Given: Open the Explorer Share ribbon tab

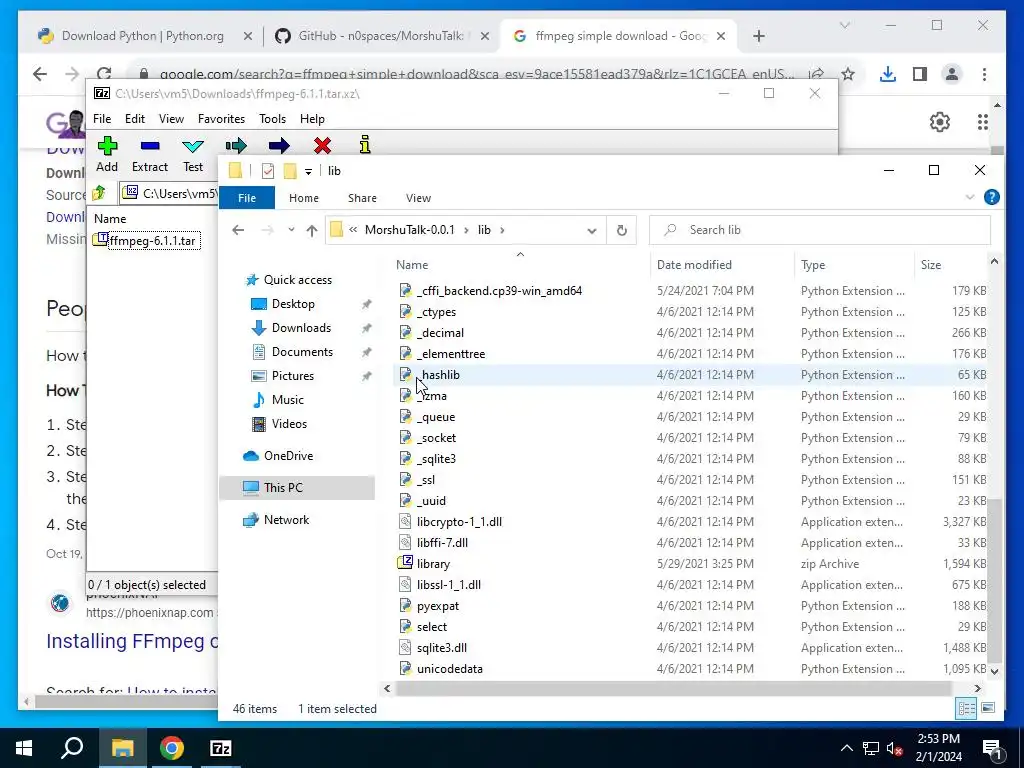Looking at the screenshot, I should coord(362,198).
